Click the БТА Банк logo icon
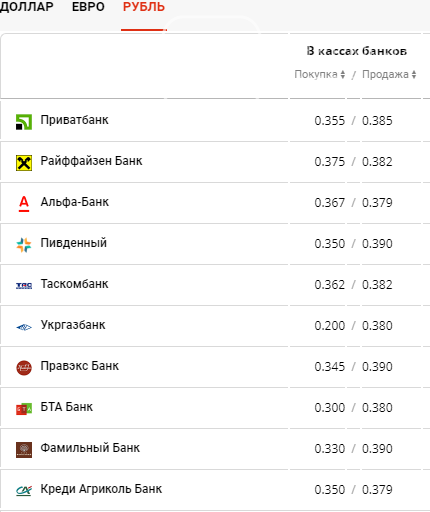Viewport: 430px width, 512px height. [x=24, y=409]
